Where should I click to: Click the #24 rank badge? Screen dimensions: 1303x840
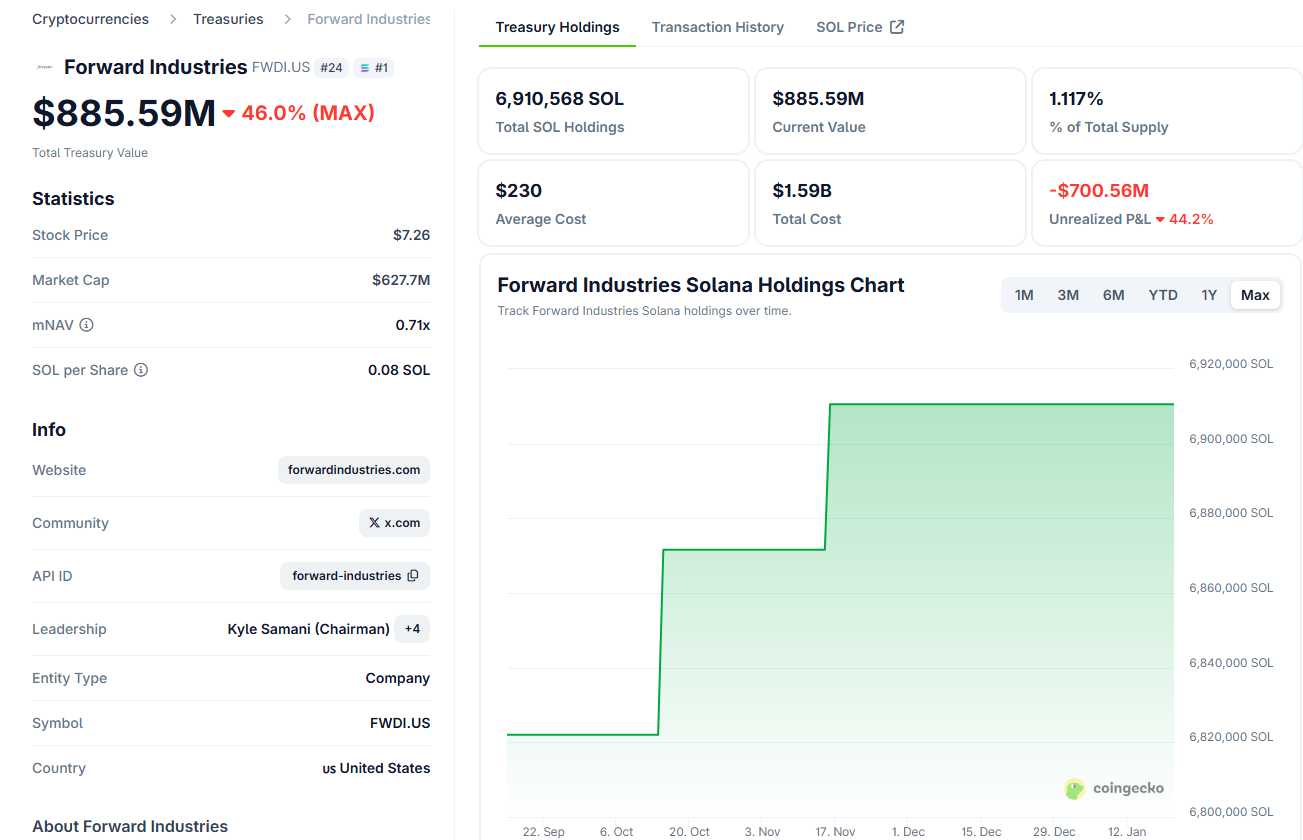click(331, 67)
